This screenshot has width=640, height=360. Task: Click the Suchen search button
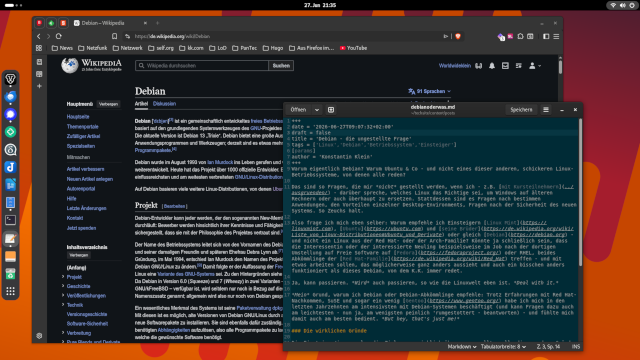(x=281, y=66)
